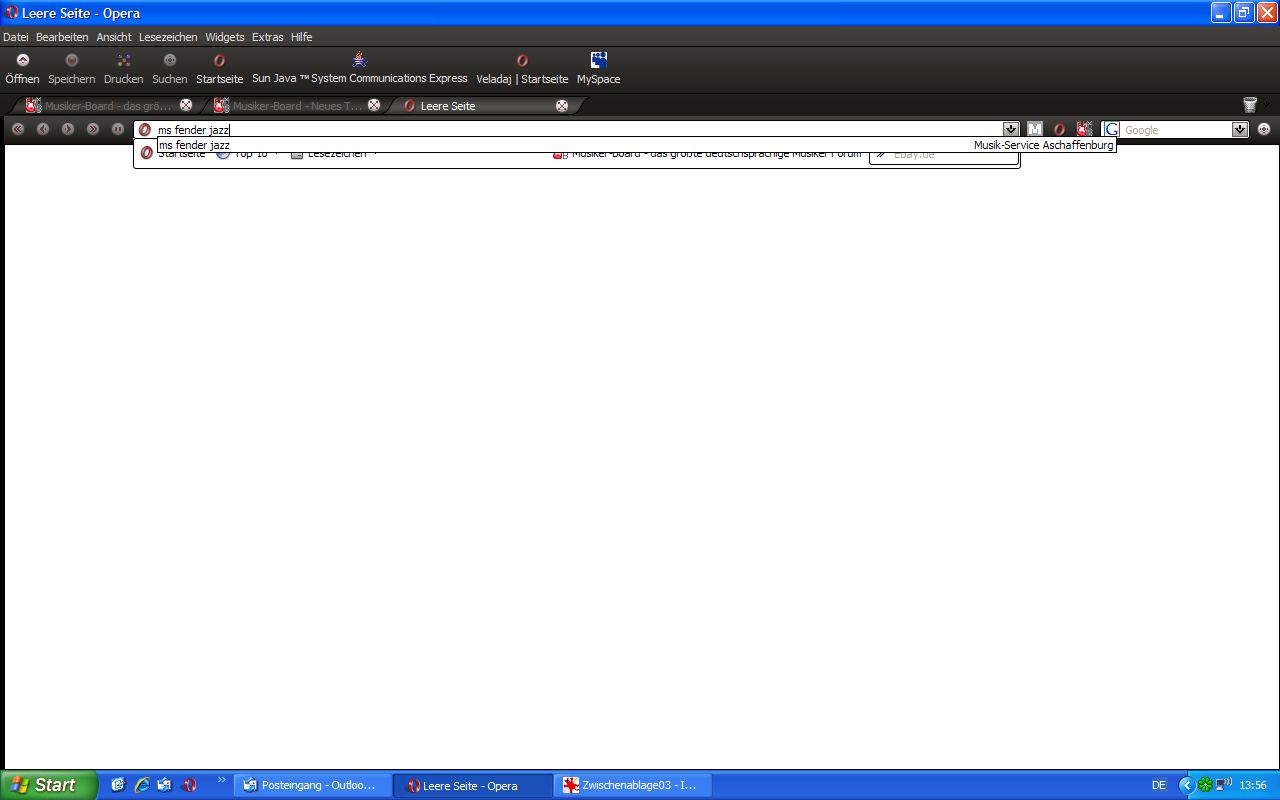Click the Opera icon inside the address field
The image size is (1280, 800).
pyautogui.click(x=145, y=130)
